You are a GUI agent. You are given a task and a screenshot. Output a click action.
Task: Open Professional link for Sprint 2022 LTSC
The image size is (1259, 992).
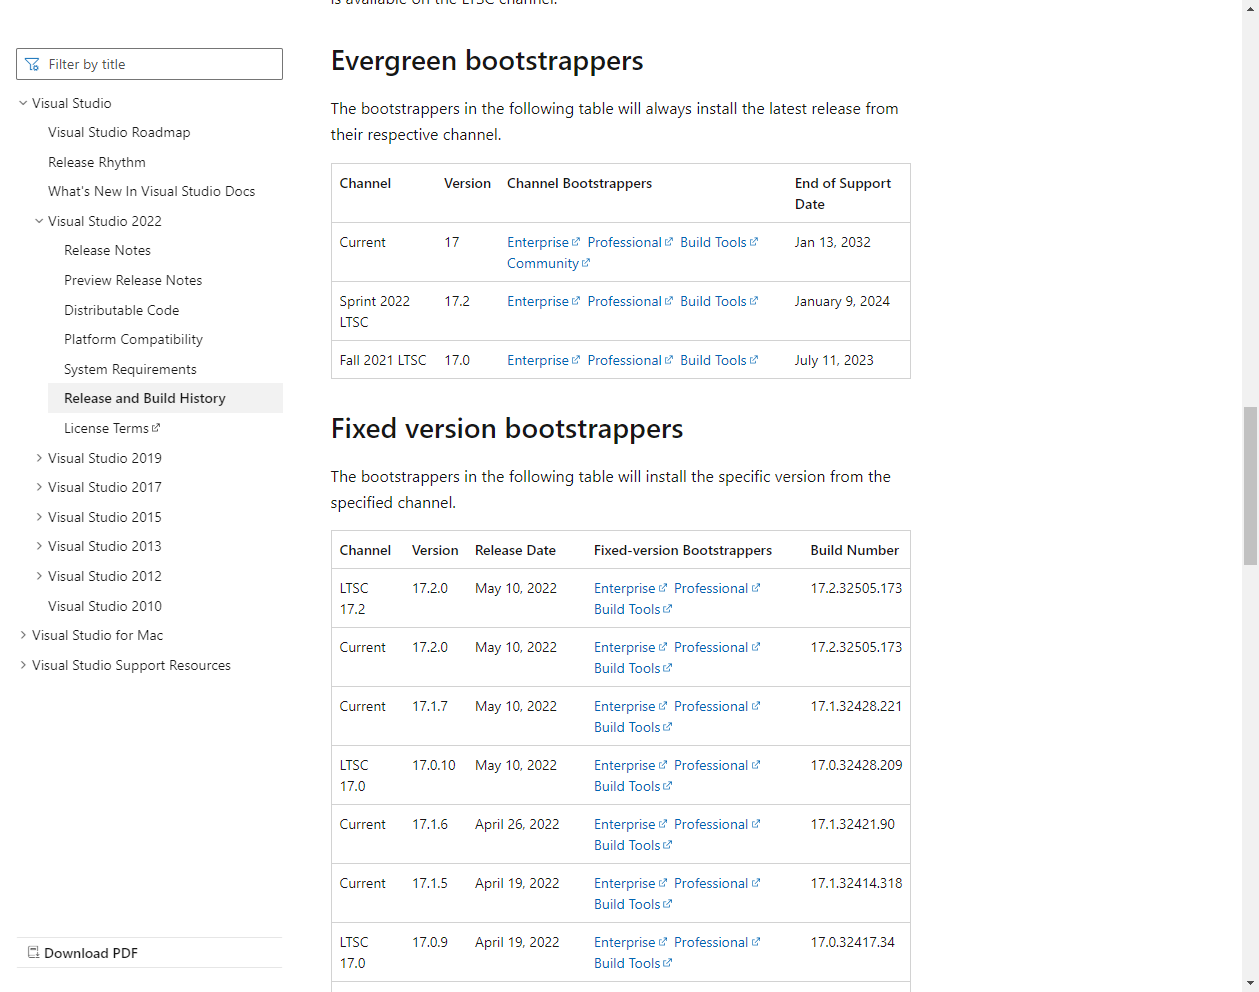click(624, 301)
